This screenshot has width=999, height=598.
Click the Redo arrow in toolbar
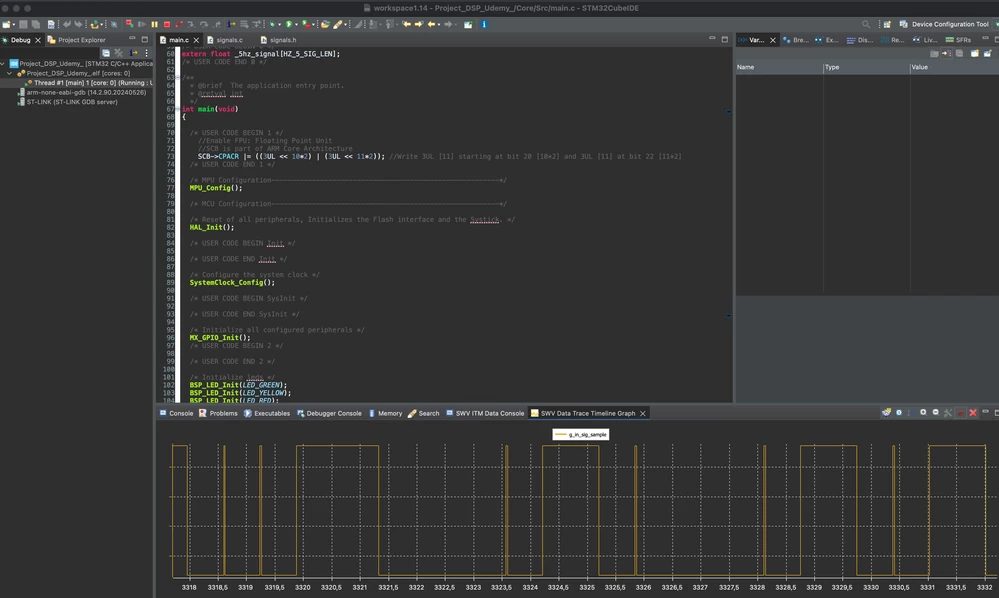78,24
